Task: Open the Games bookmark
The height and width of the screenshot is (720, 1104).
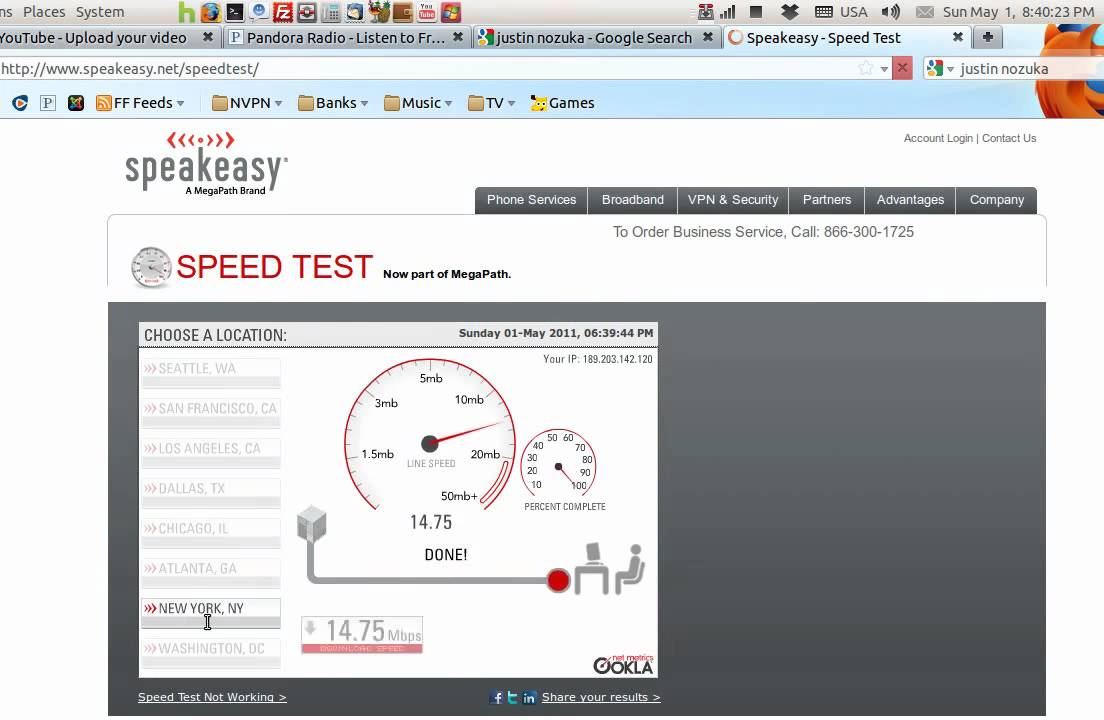Action: point(562,103)
